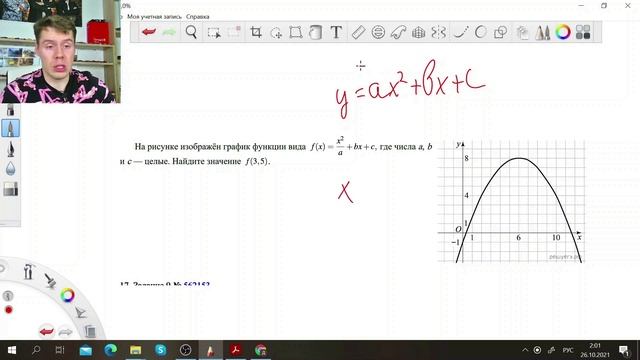This screenshot has width=640, height=360.
Task: Open File Explorer from taskbar
Action: point(135,350)
